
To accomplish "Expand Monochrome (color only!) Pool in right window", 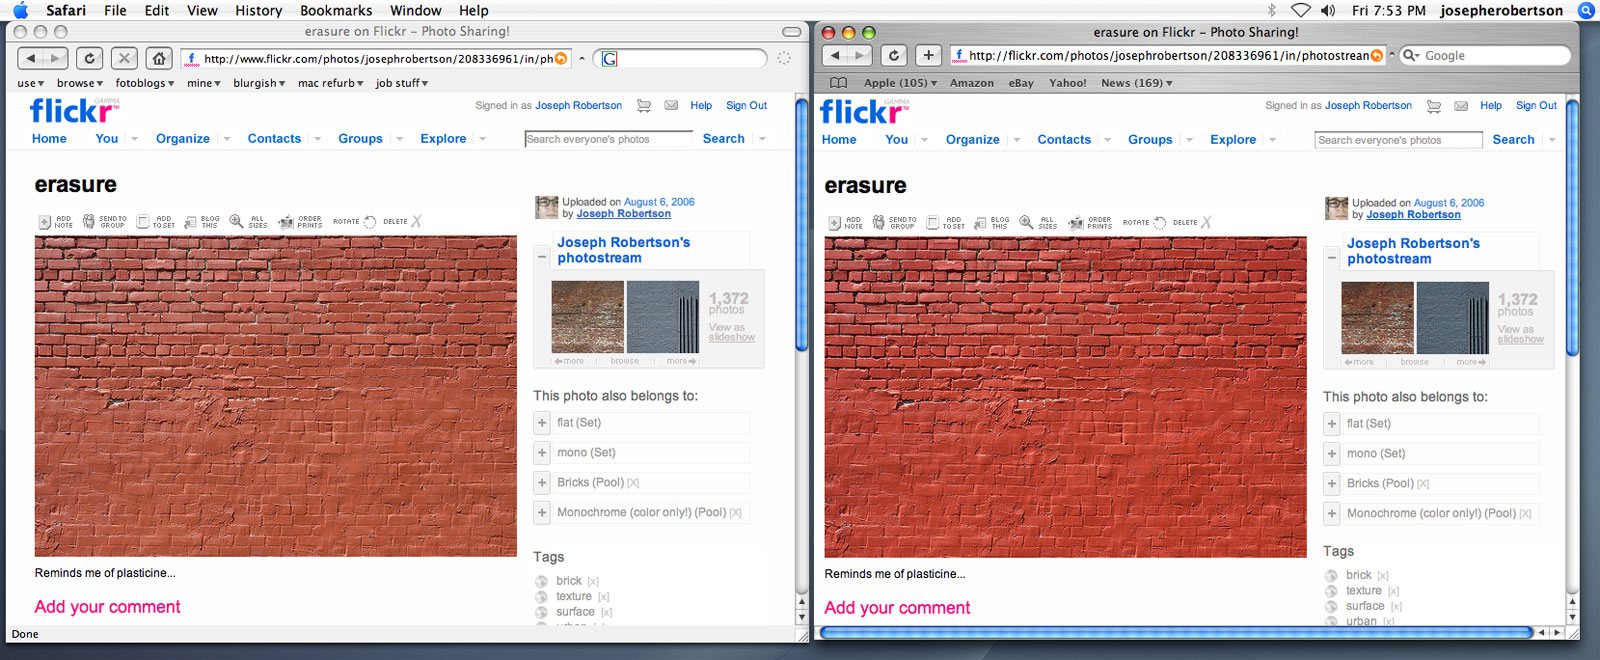I will (x=1332, y=514).
